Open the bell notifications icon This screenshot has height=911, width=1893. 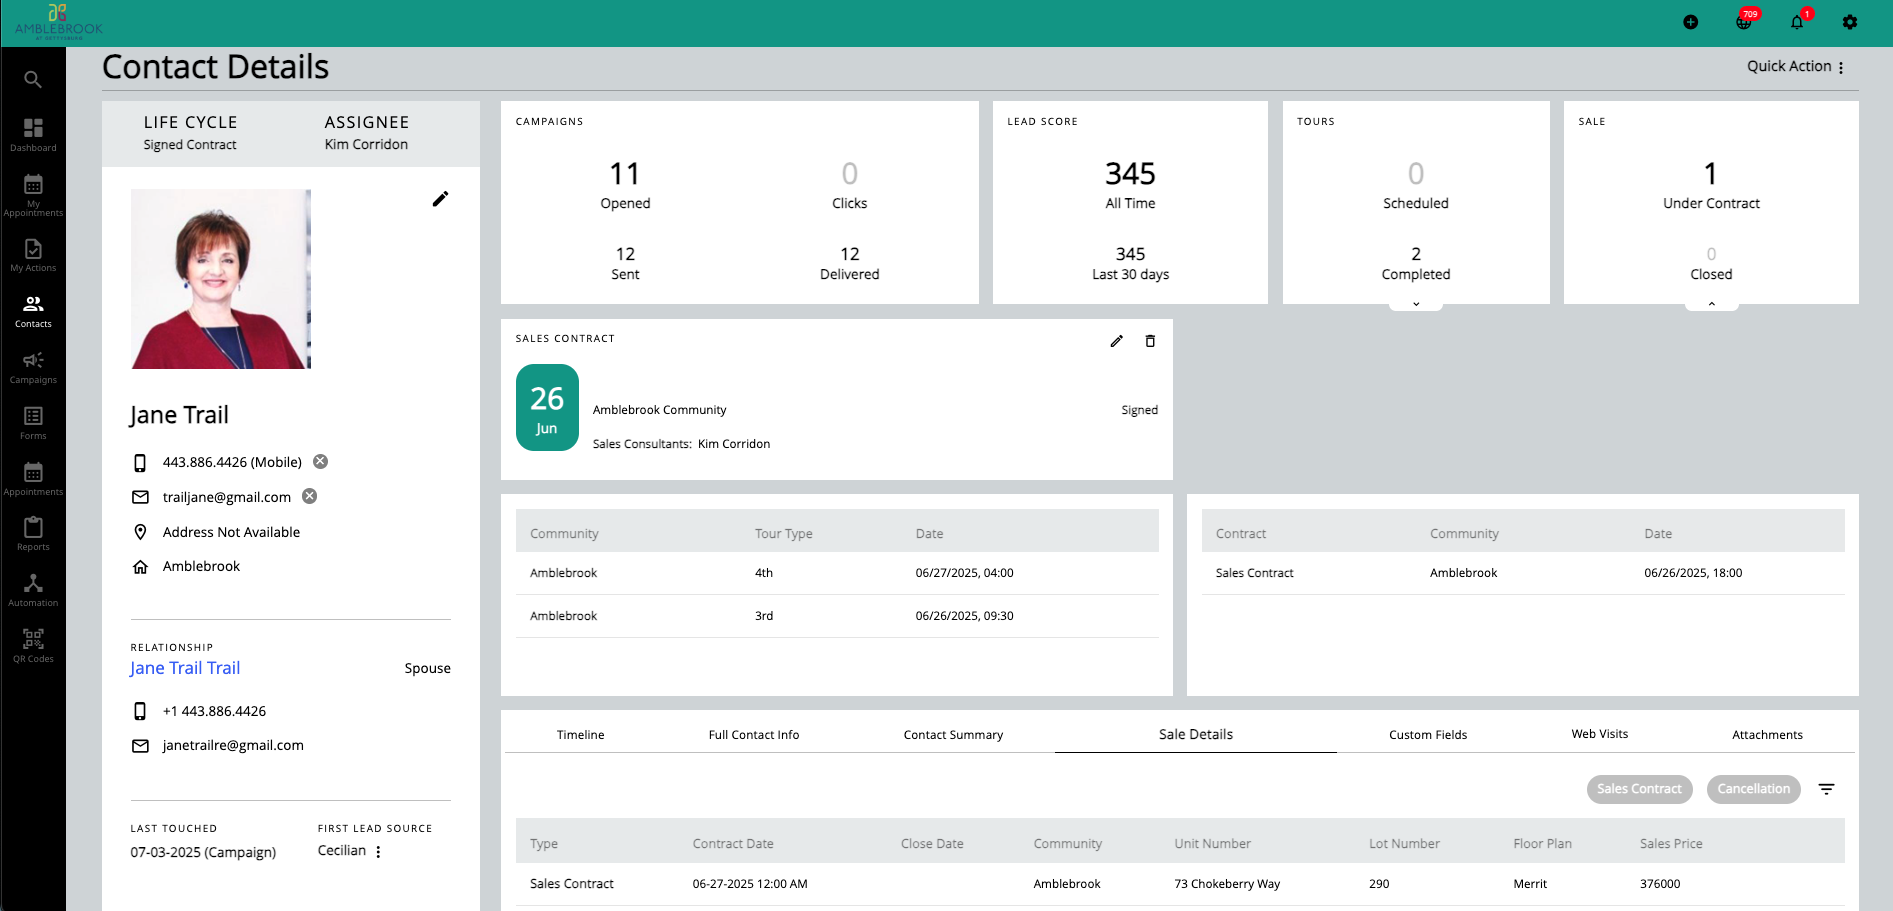[1798, 21]
